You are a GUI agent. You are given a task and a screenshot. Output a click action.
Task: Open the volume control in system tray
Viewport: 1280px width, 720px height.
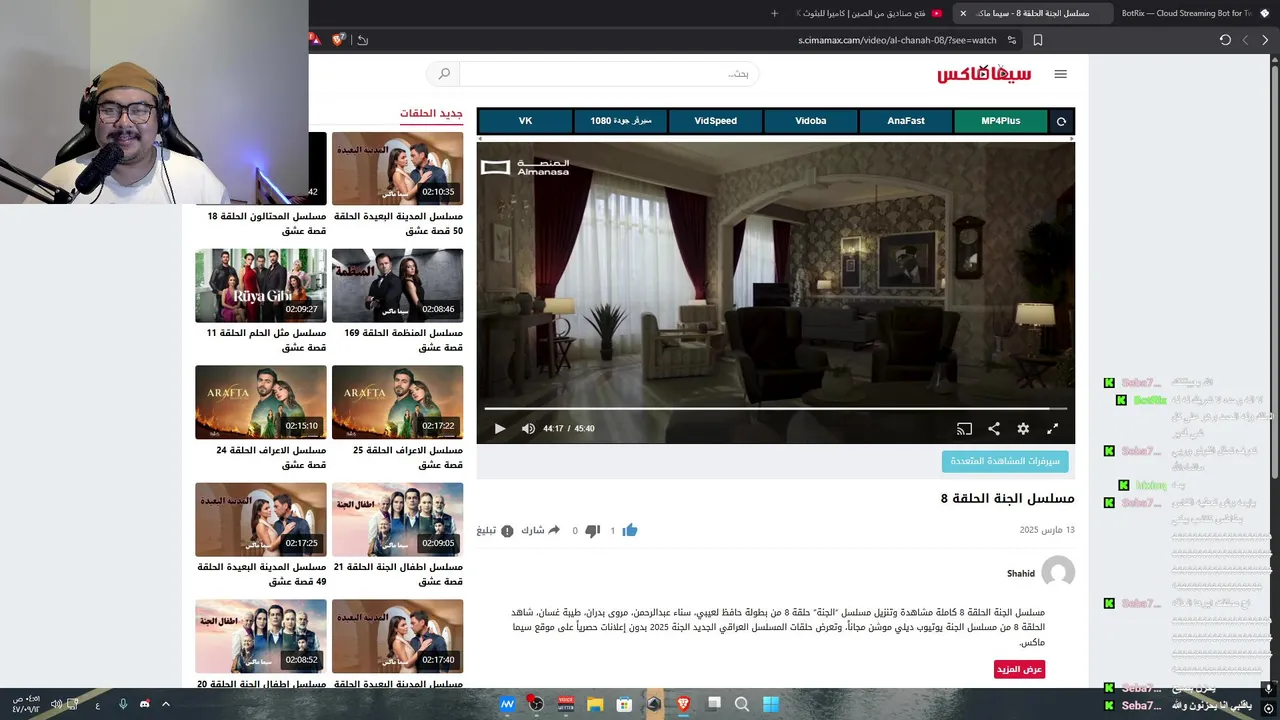(x=56, y=704)
